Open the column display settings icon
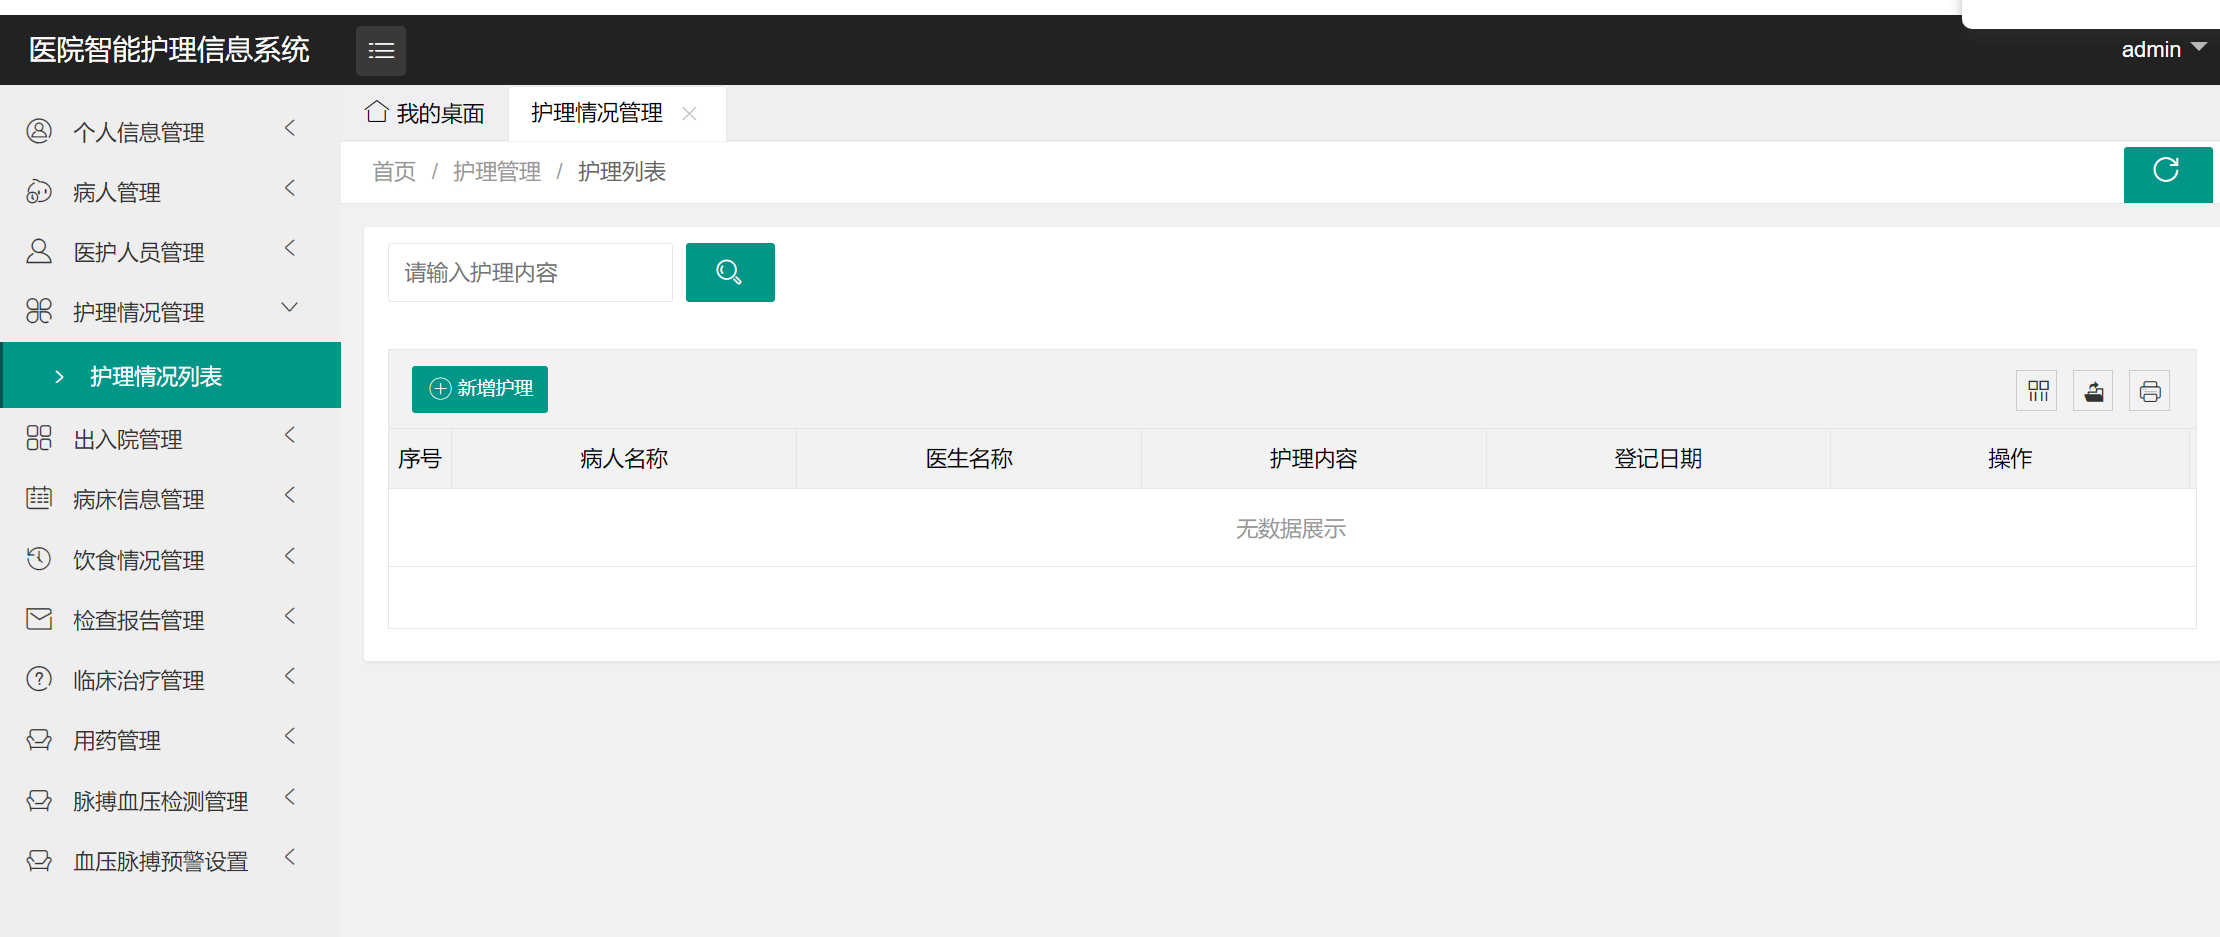Screen dimensions: 2220x937 (x=2037, y=390)
